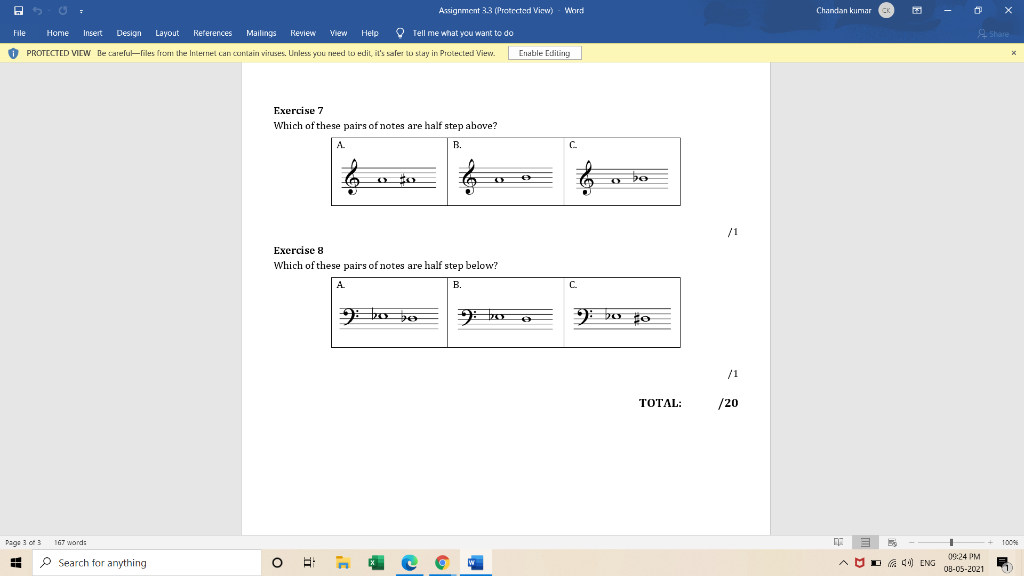Click Exercise 8 option C bass clef image
The height and width of the screenshot is (576, 1024).
click(622, 317)
